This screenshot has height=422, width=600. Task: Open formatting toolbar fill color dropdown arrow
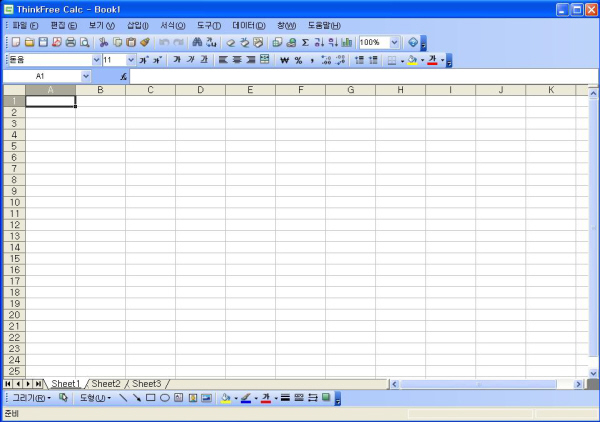pyautogui.click(x=422, y=60)
